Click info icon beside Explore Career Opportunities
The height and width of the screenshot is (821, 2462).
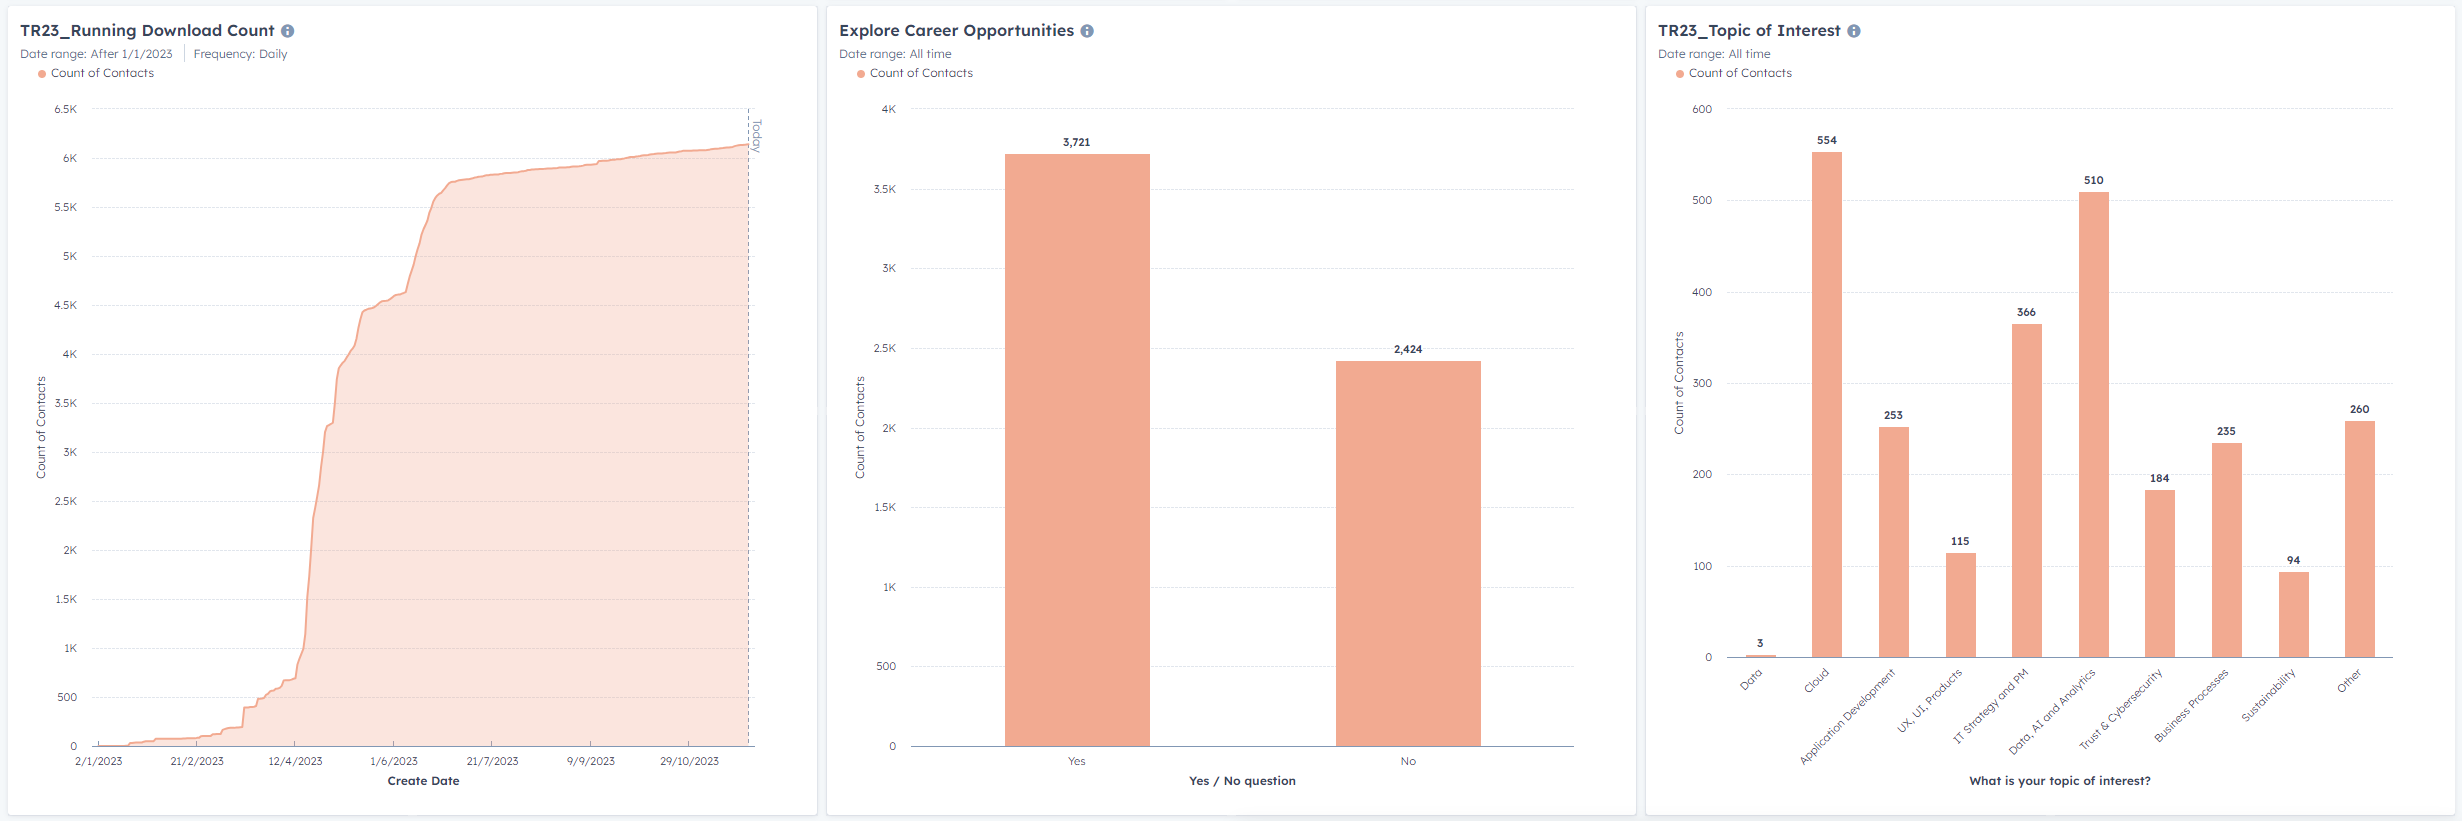coord(1087,31)
